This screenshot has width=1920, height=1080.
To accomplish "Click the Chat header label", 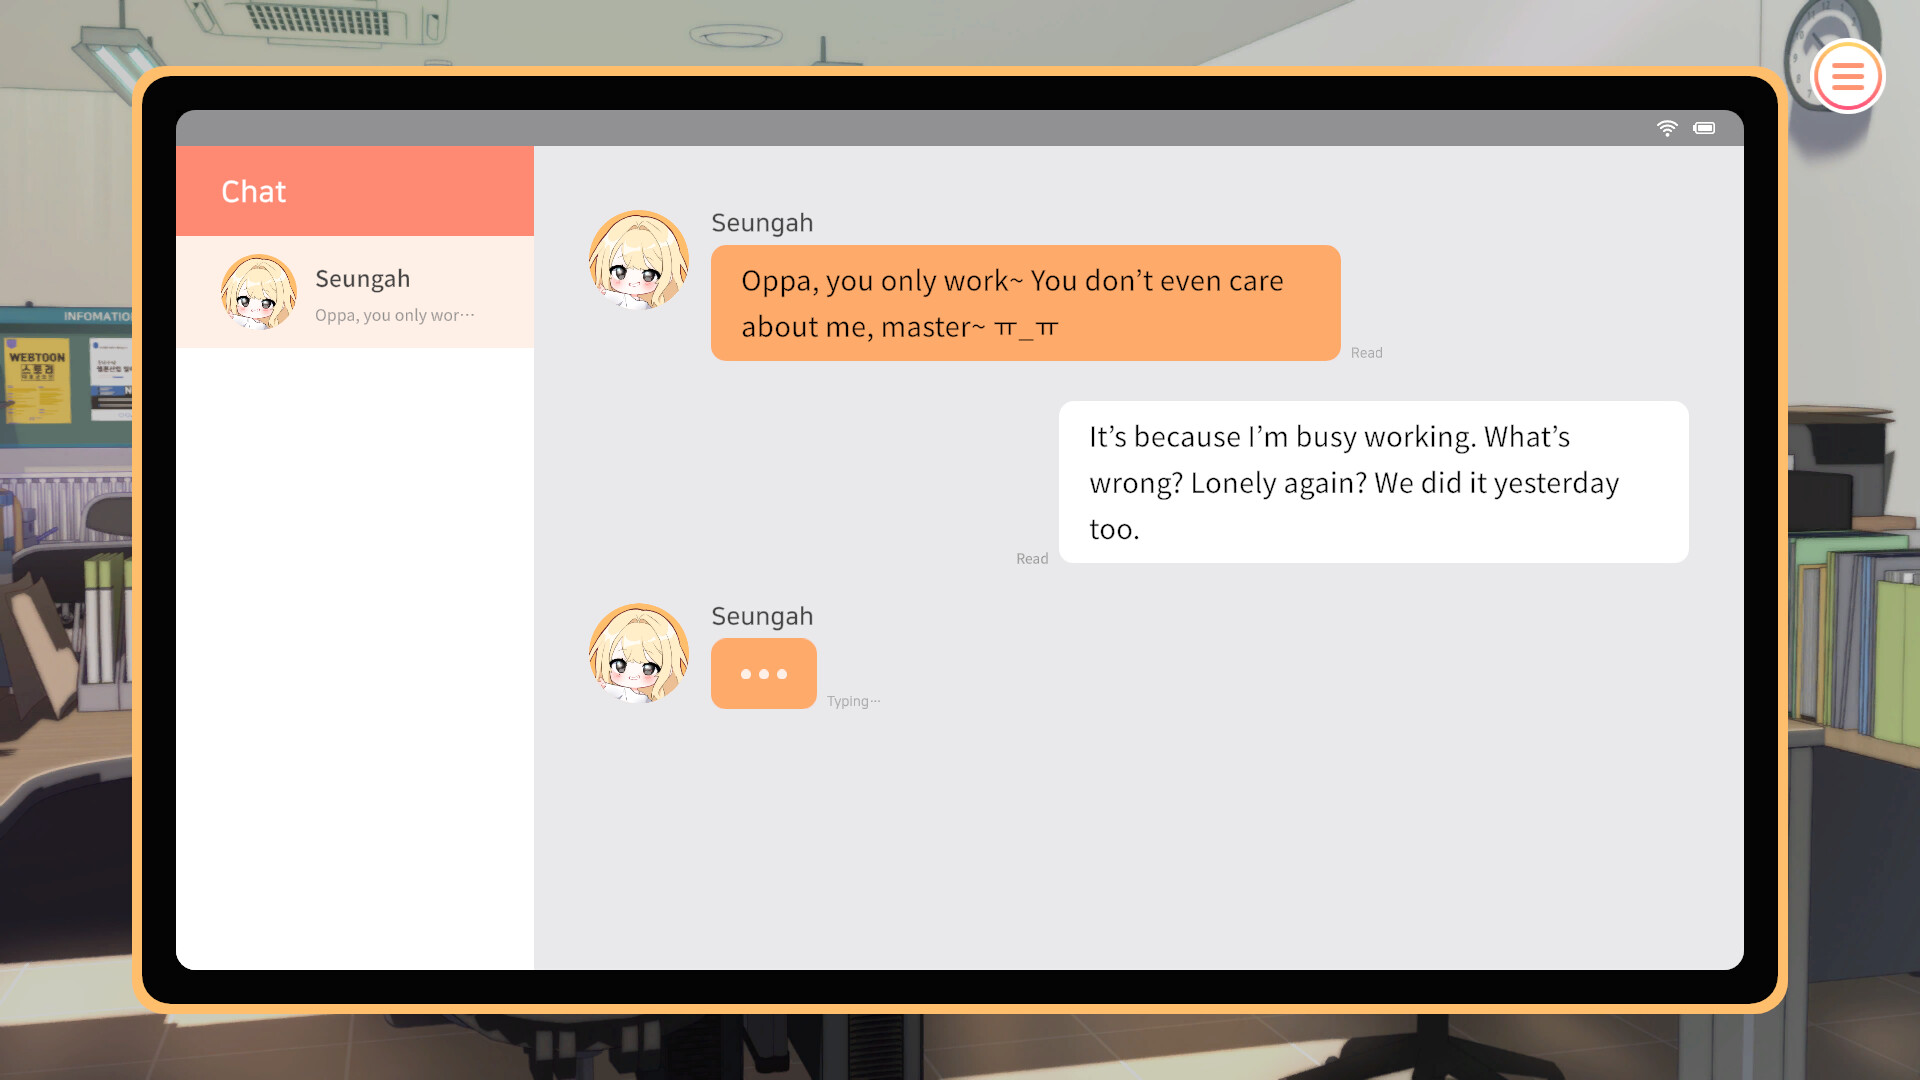I will [x=254, y=191].
